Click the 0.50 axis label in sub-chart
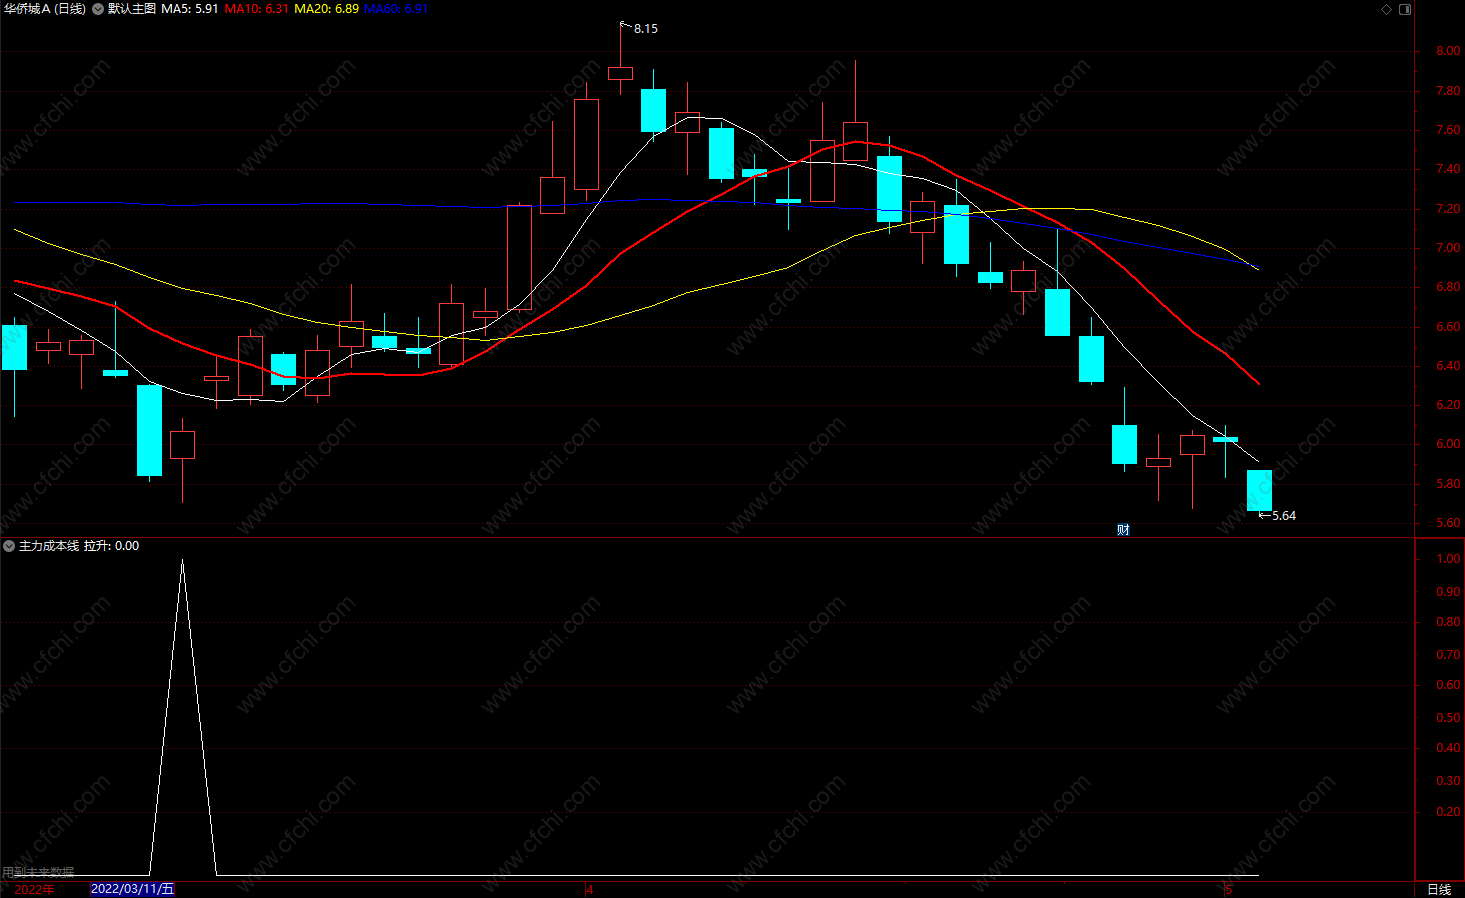Screen dimensions: 1465x898 pyautogui.click(x=1448, y=718)
